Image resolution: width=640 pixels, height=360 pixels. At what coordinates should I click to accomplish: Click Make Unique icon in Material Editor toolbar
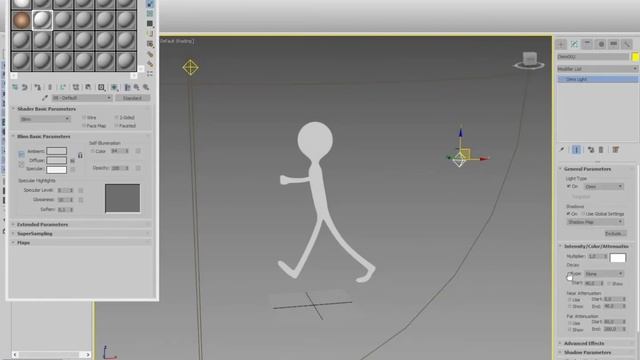pos(76,87)
